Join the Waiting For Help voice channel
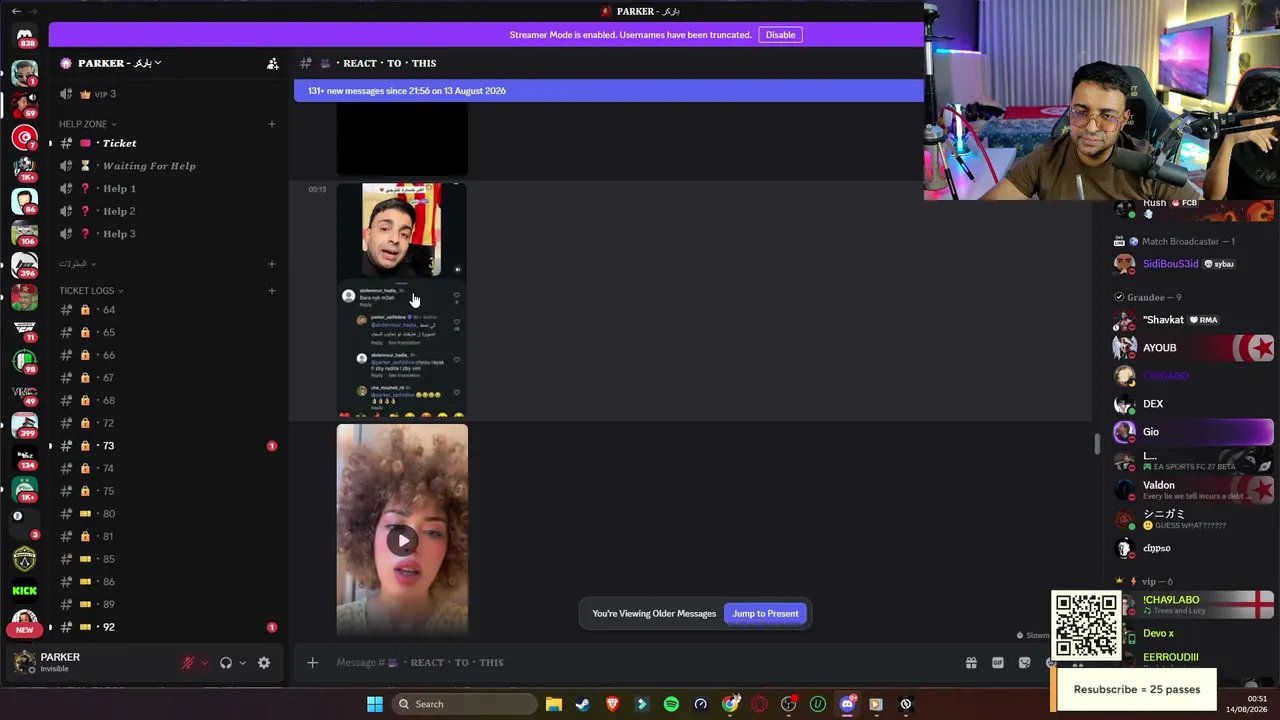Viewport: 1280px width, 720px height. tap(168, 166)
